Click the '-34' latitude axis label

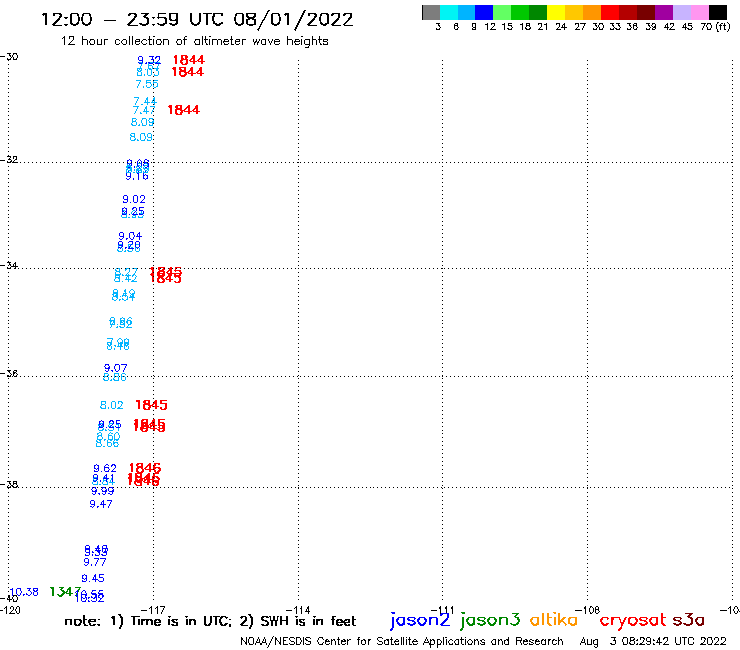click(x=9, y=265)
